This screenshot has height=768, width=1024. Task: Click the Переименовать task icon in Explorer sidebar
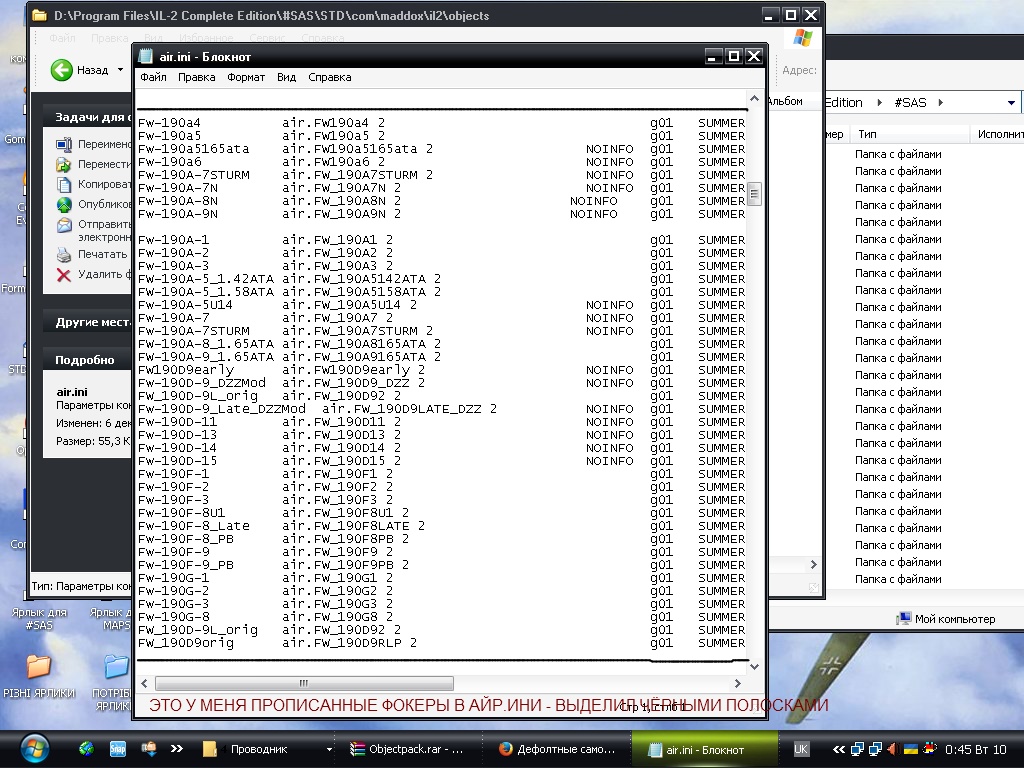pyautogui.click(x=64, y=144)
